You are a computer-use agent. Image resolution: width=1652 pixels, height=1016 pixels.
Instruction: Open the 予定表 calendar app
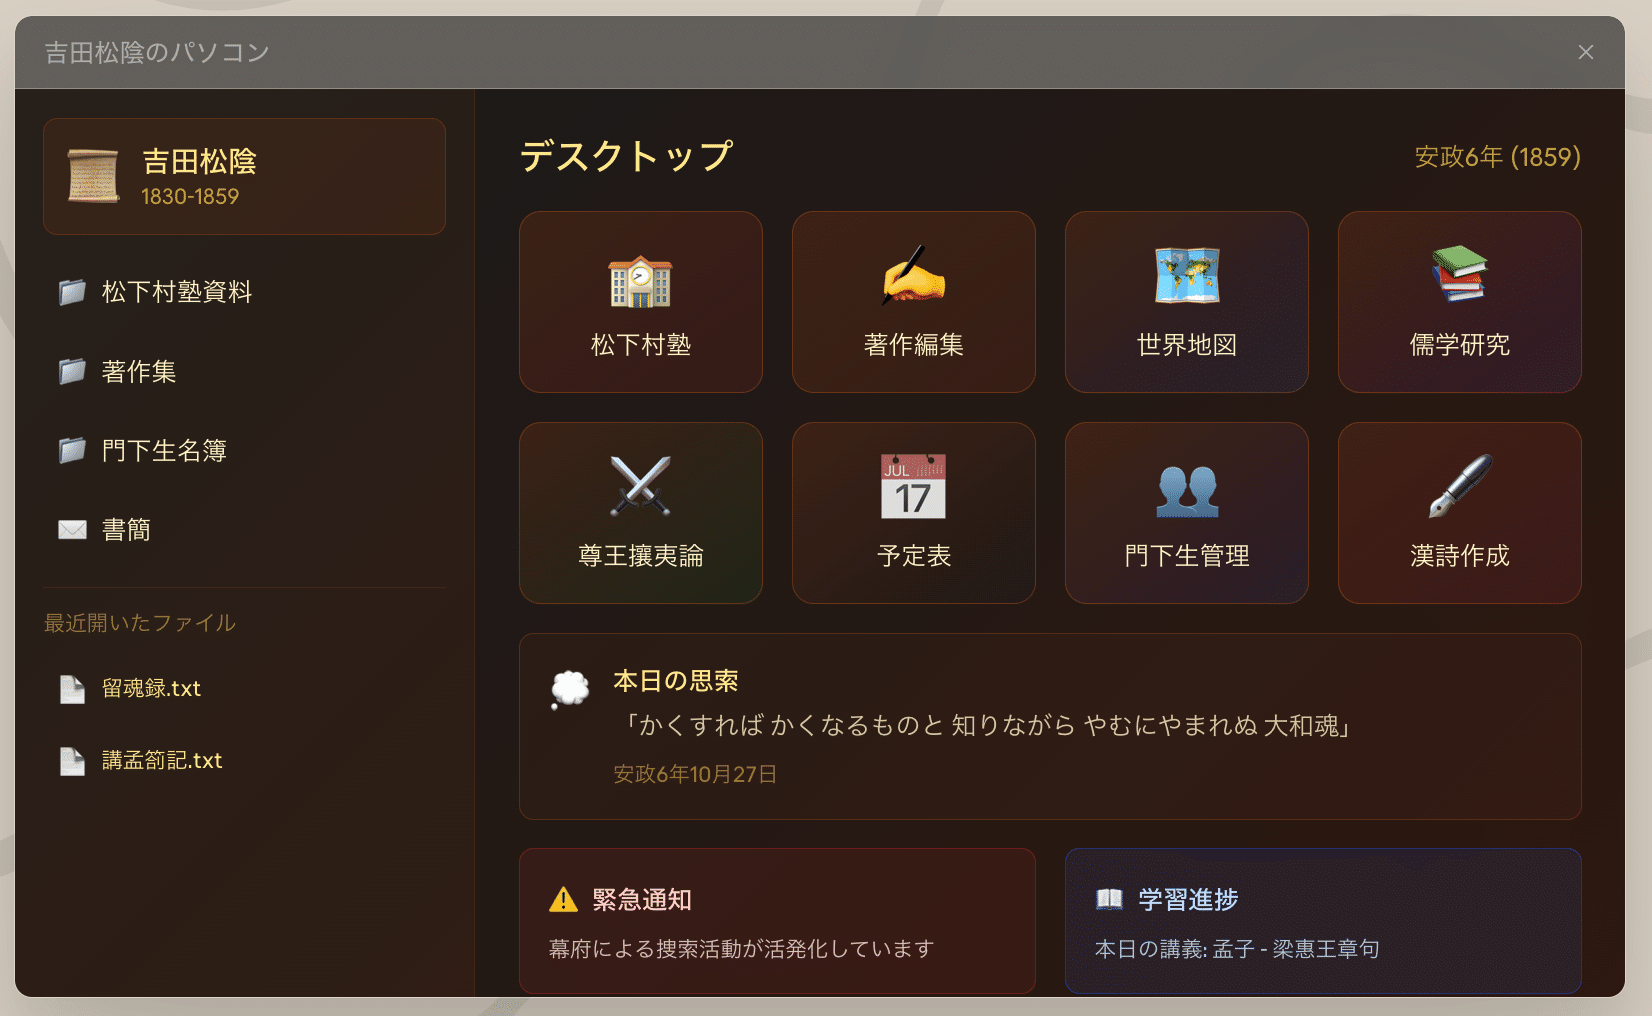[914, 513]
